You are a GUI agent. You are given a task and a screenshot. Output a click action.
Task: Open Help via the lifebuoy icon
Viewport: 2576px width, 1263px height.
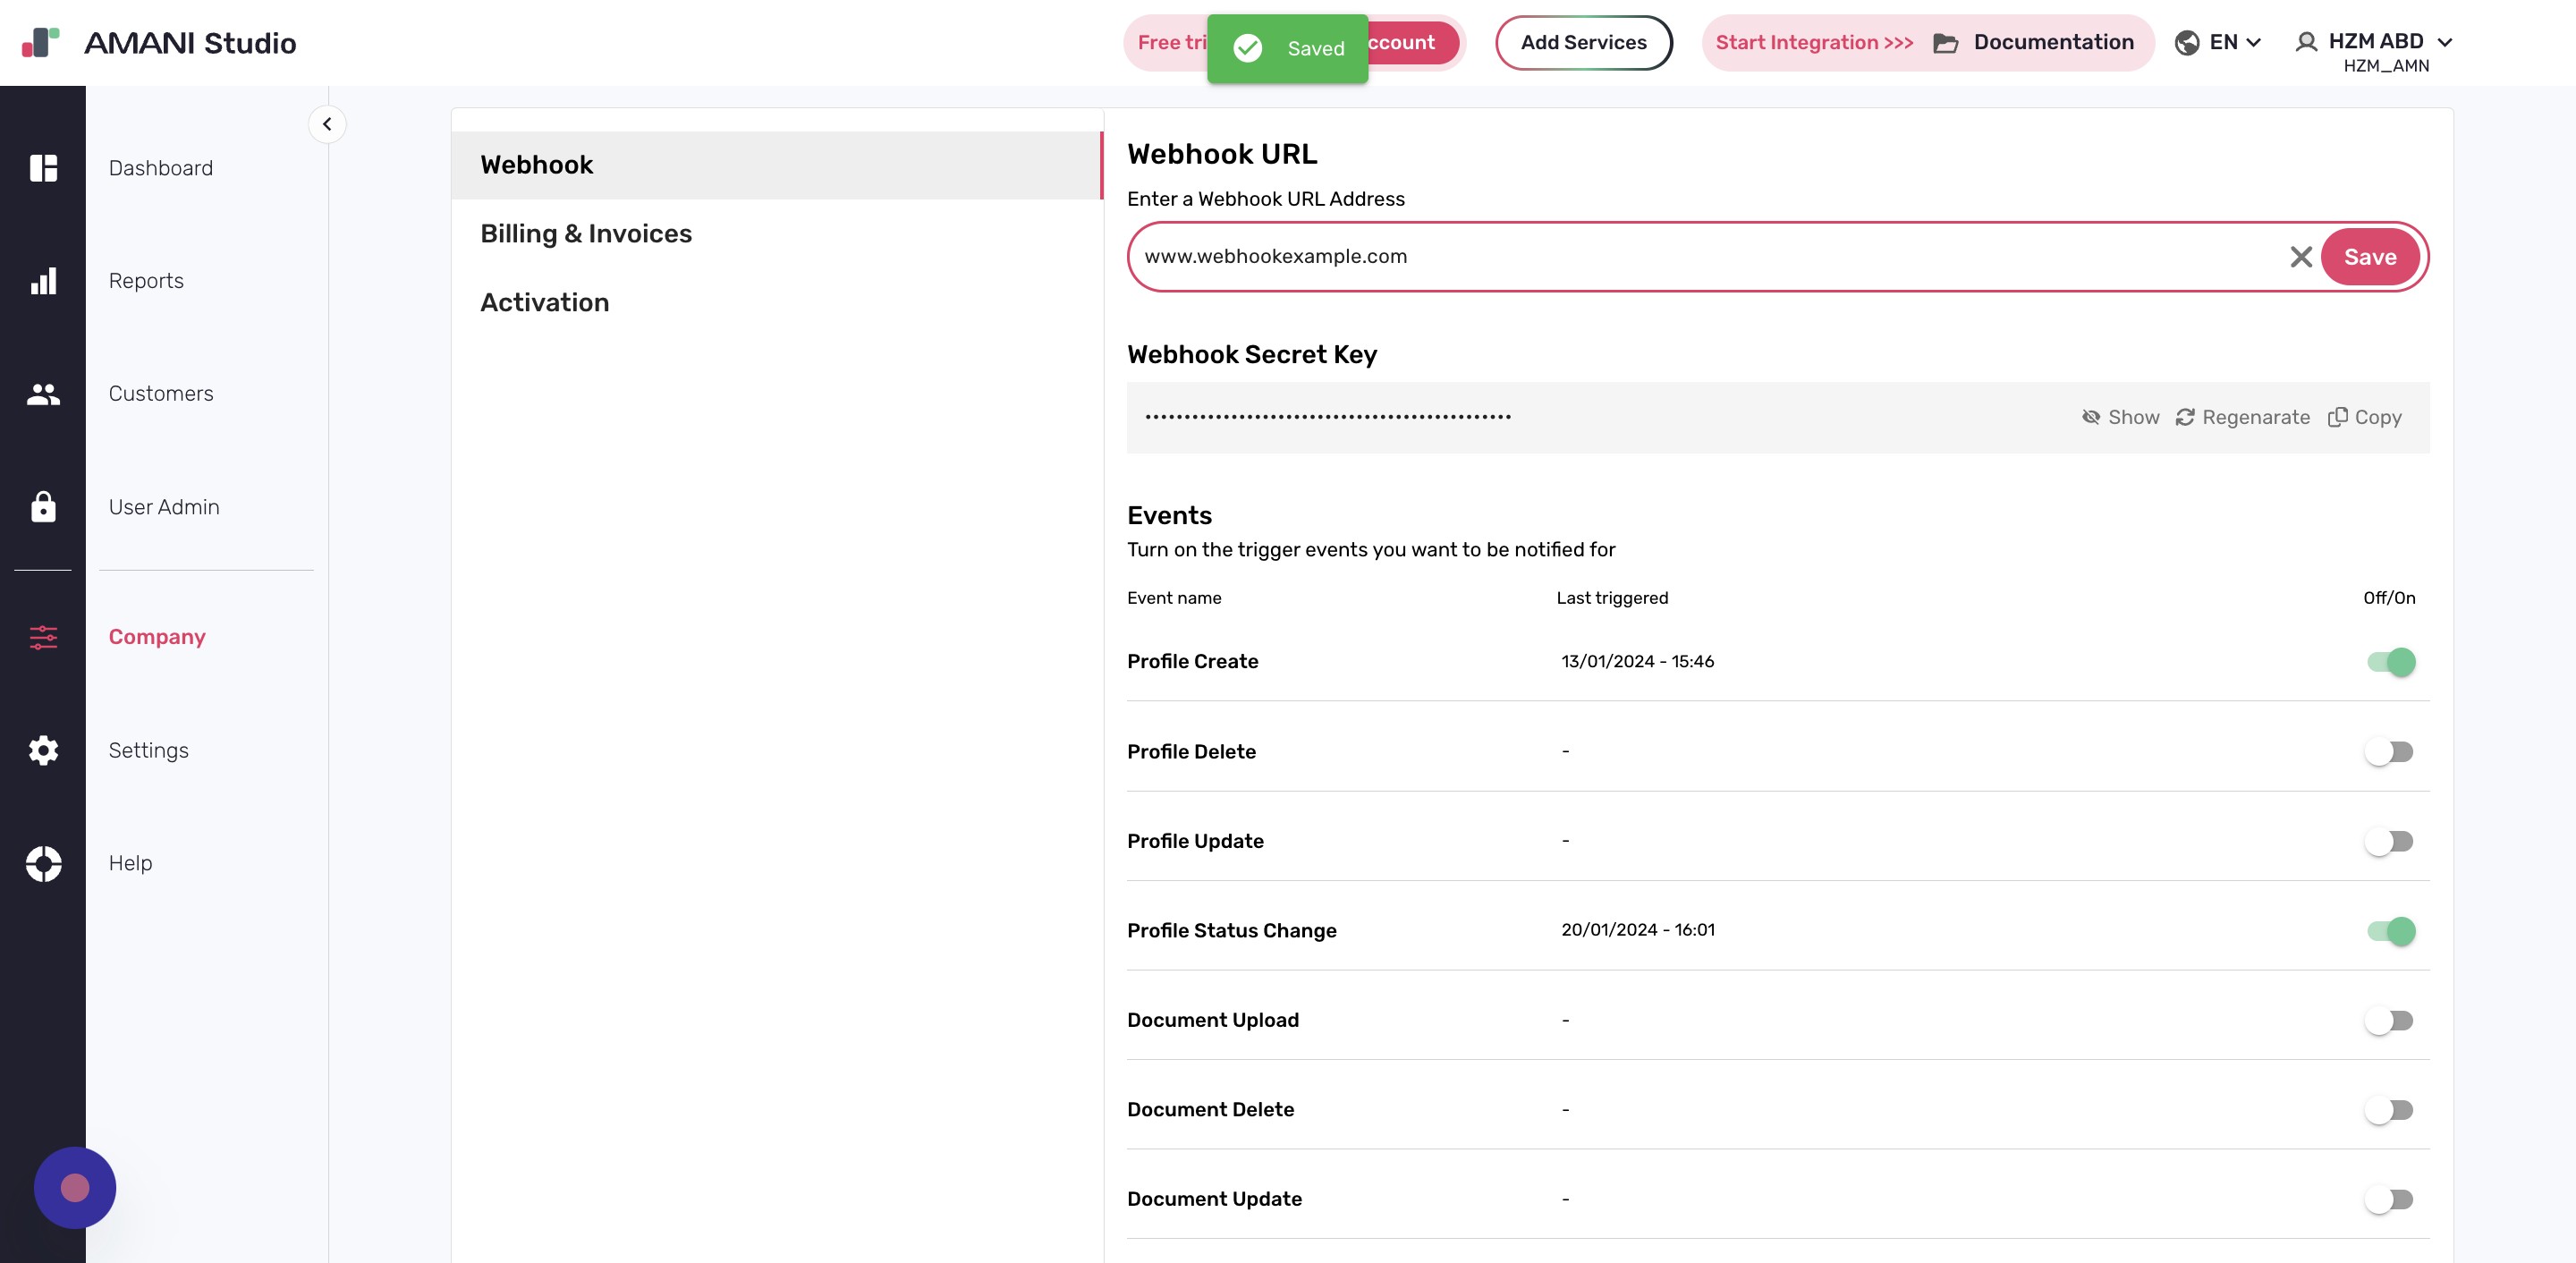[x=43, y=863]
